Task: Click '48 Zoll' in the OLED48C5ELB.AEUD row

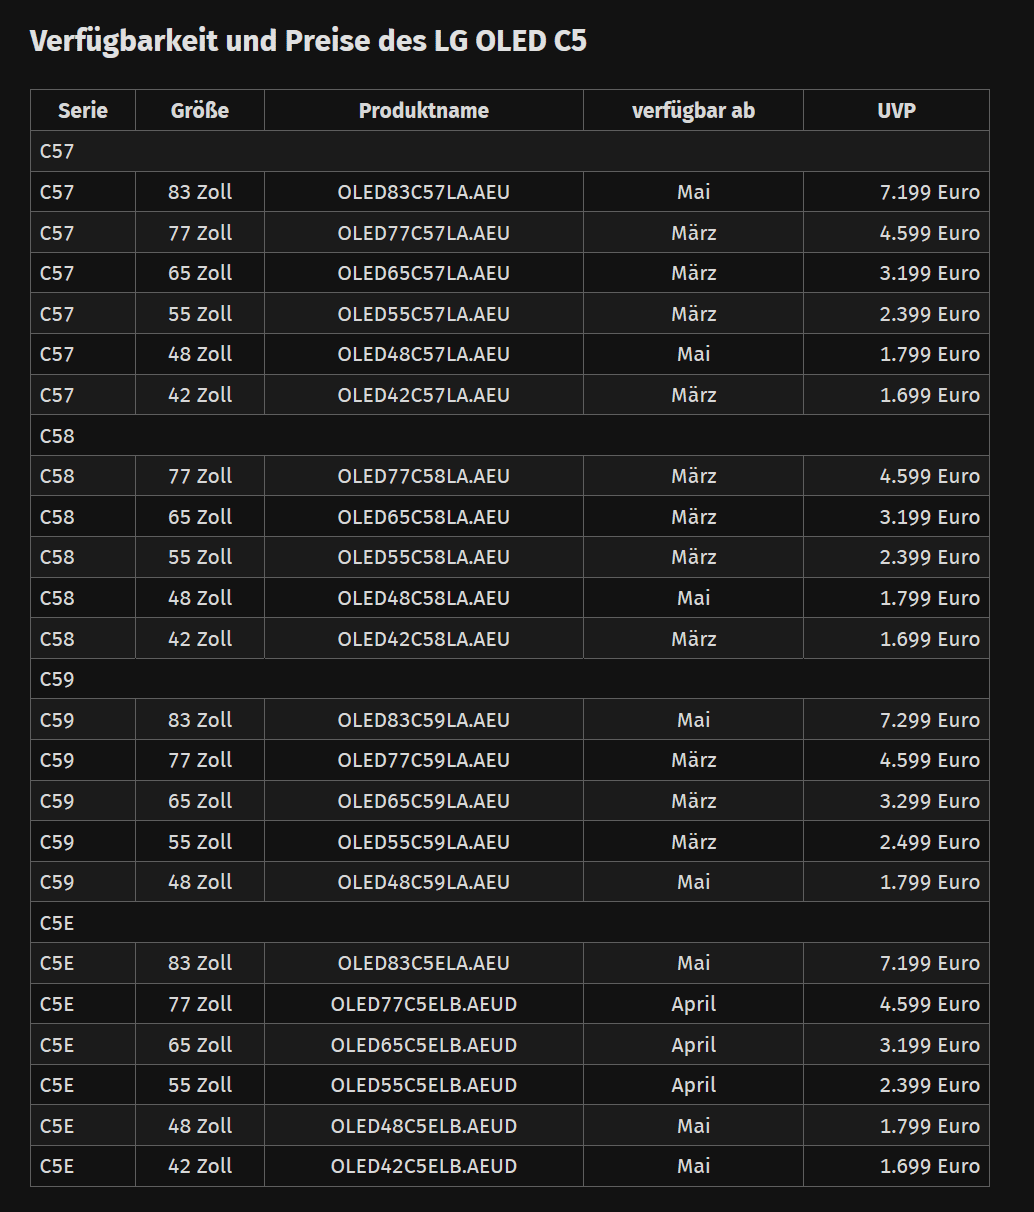Action: pyautogui.click(x=200, y=1126)
